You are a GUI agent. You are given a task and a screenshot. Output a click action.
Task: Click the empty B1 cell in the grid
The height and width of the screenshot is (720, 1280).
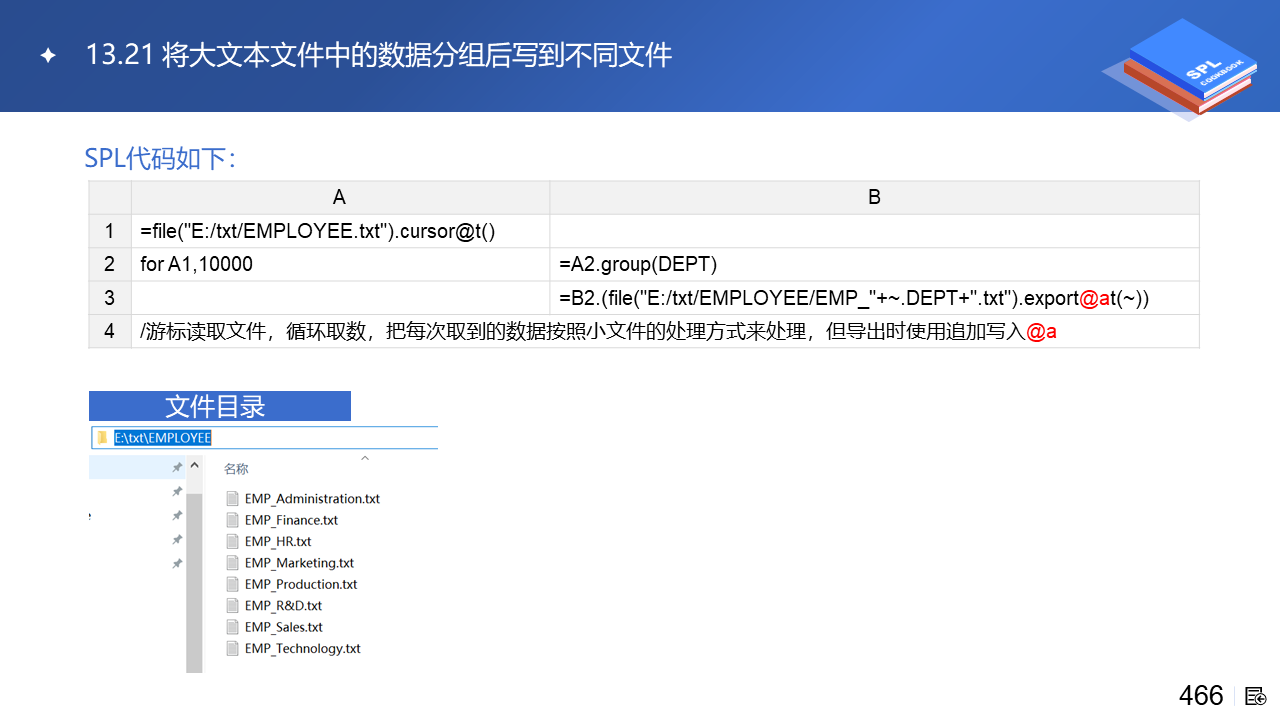[x=874, y=231]
